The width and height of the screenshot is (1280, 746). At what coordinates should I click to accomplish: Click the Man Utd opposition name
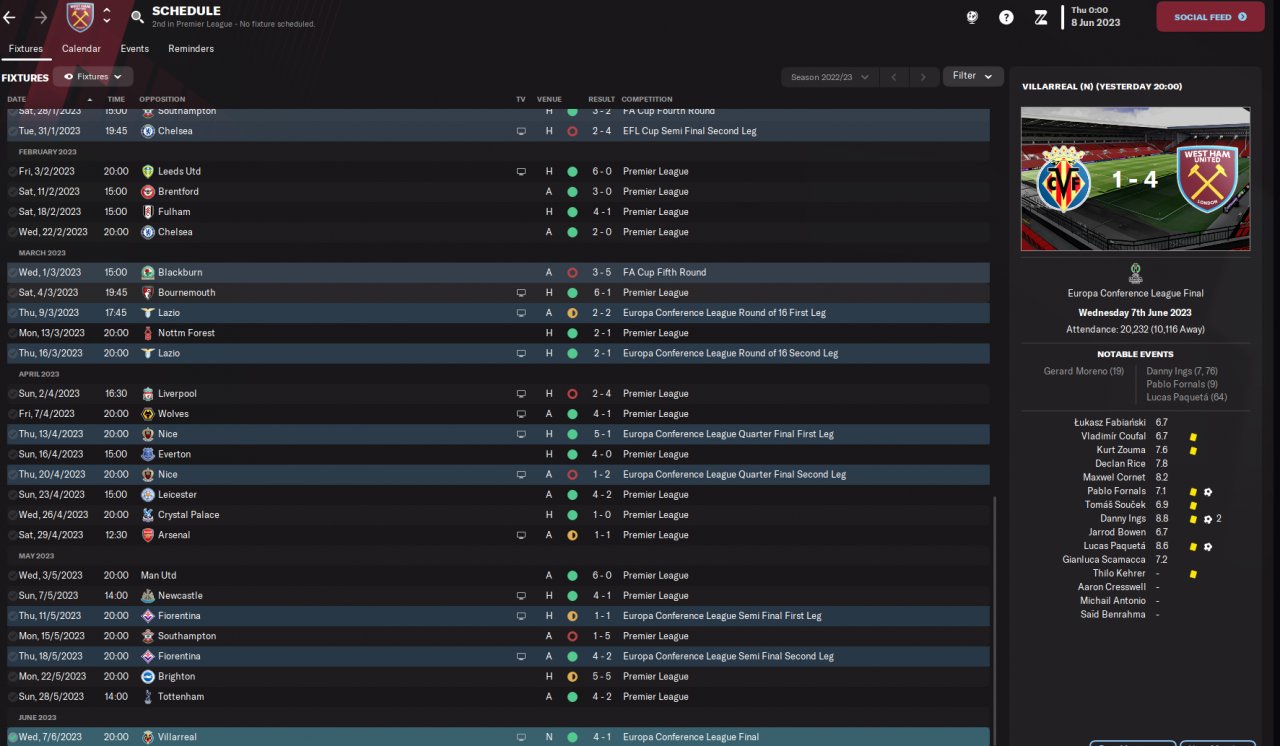point(159,575)
